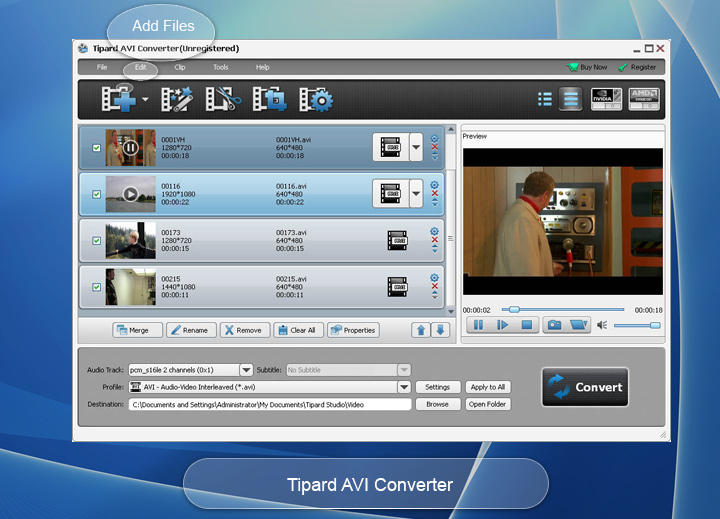Expand format dropdown for 00116.avi
The height and width of the screenshot is (519, 720).
coord(416,194)
